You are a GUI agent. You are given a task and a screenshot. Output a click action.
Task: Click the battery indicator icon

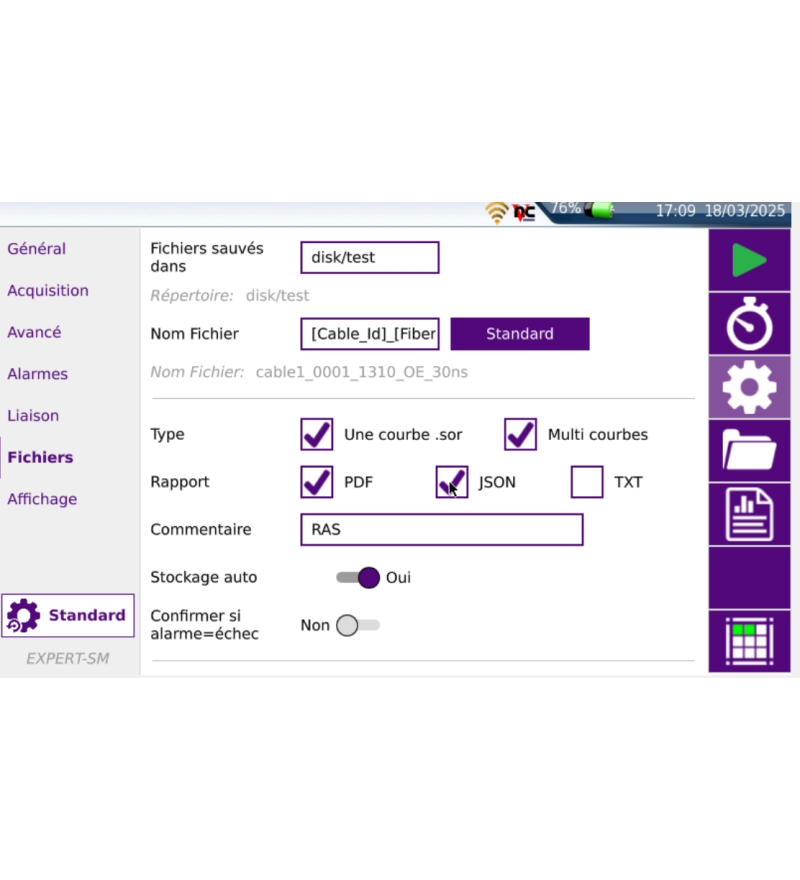(601, 211)
